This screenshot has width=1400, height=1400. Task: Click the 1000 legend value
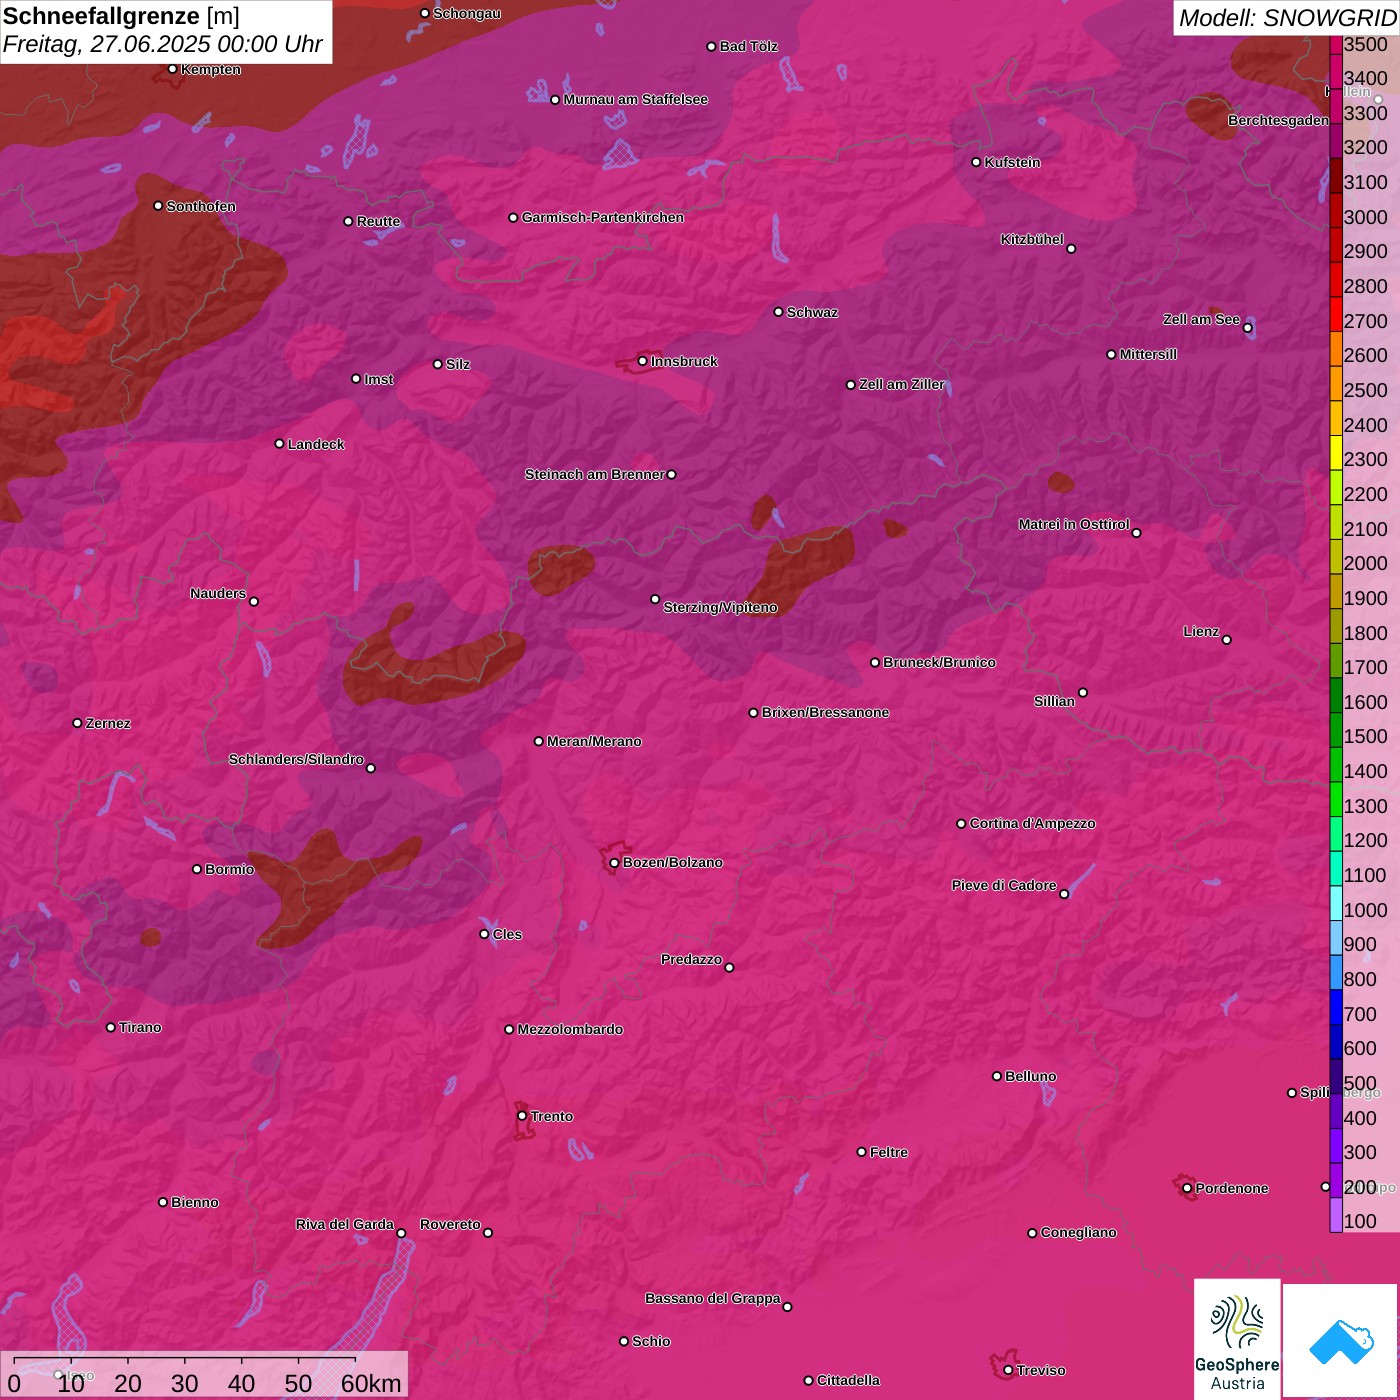pos(1366,910)
